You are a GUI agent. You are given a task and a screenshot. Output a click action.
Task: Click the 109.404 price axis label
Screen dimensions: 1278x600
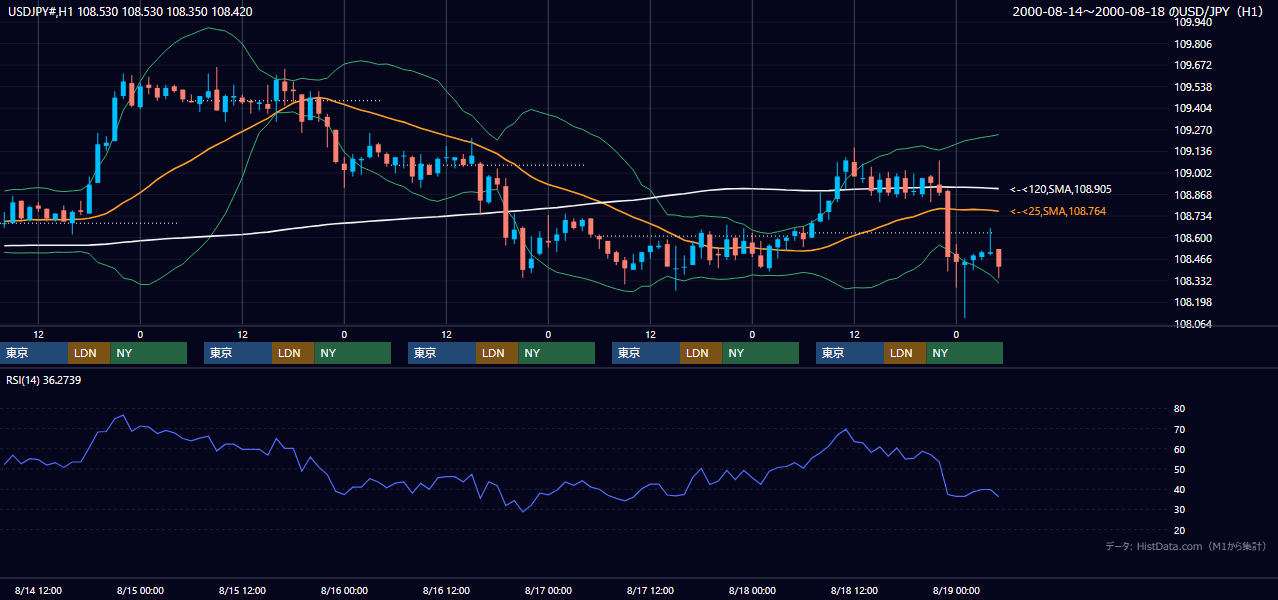pyautogui.click(x=1194, y=108)
